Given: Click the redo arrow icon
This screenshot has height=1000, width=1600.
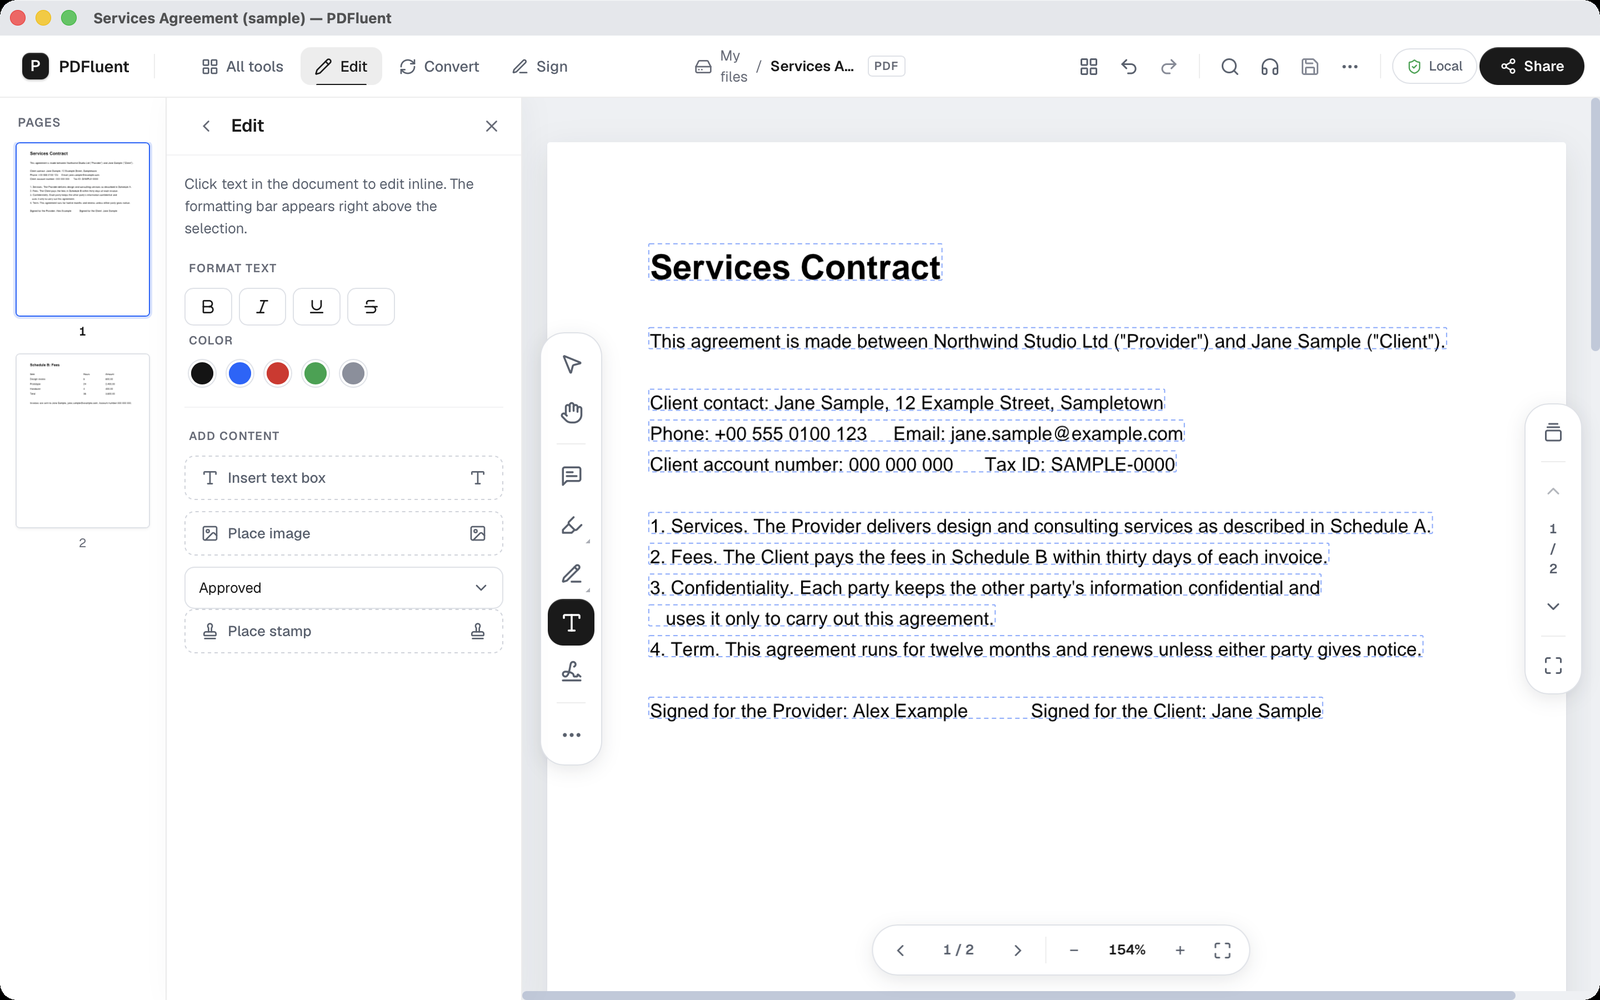Looking at the screenshot, I should click(x=1169, y=66).
